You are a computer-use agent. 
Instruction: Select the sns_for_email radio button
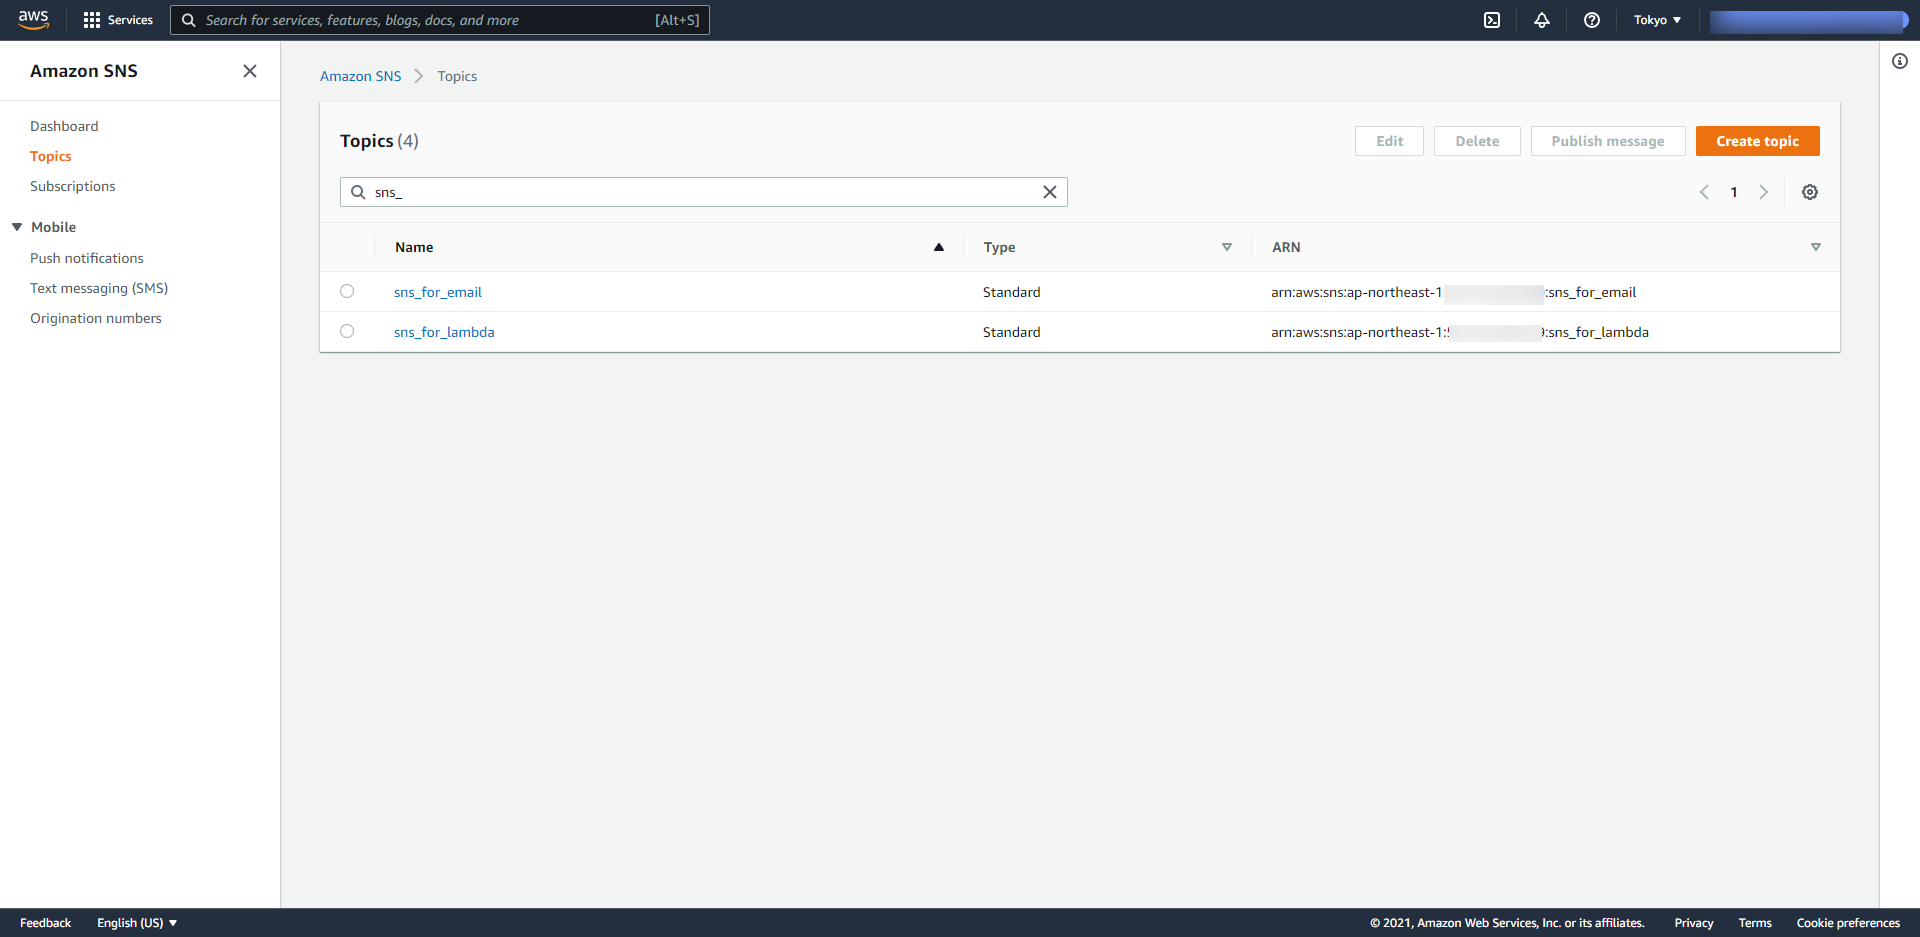(347, 291)
